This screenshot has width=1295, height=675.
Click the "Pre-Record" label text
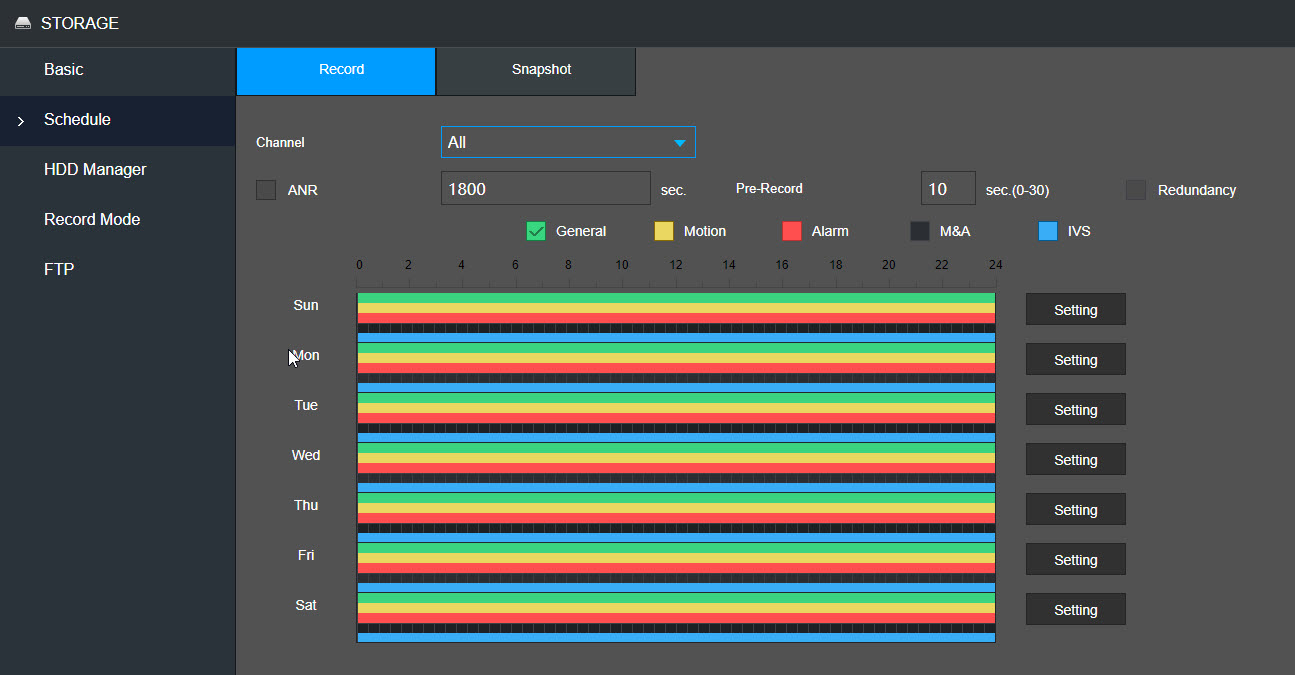click(769, 188)
